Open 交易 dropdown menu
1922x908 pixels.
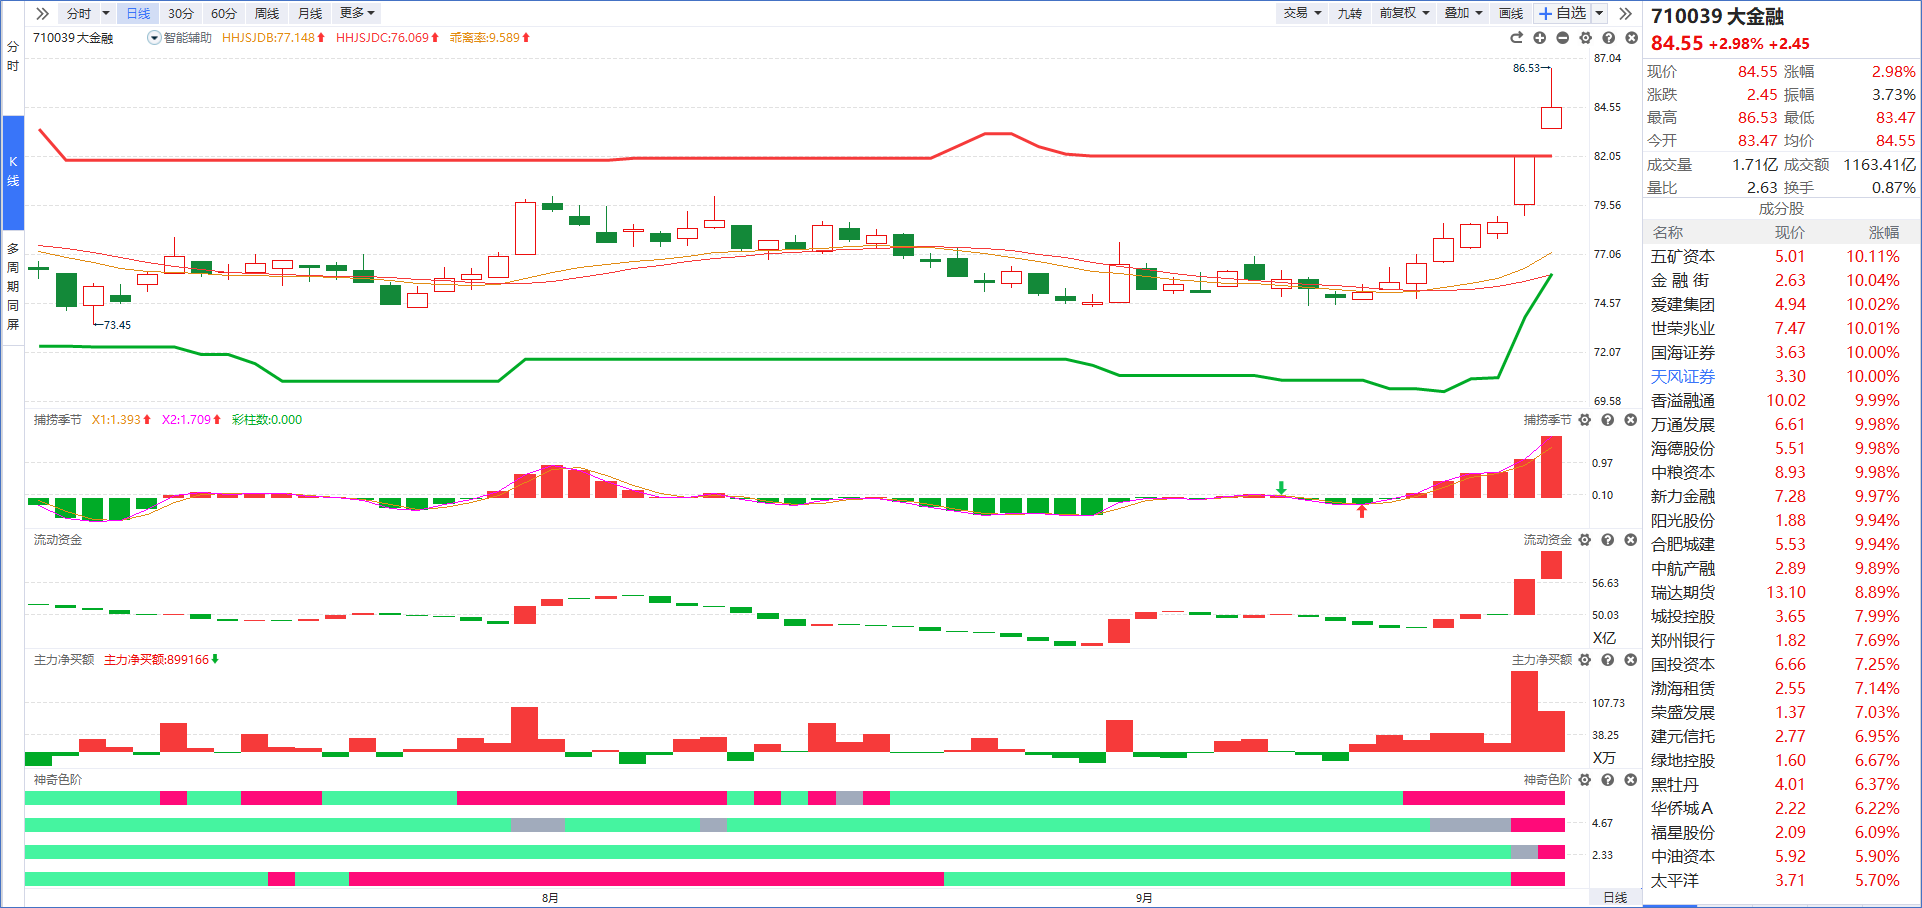(1302, 13)
